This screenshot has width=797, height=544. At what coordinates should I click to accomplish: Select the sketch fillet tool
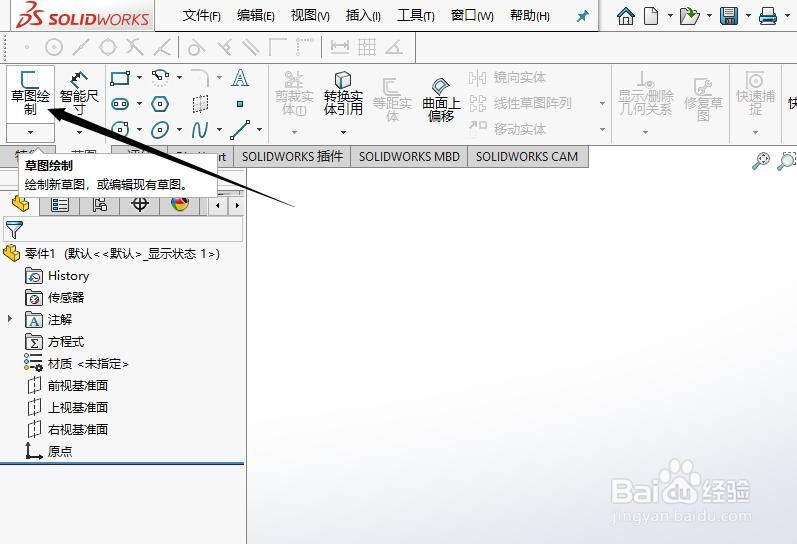coord(200,78)
